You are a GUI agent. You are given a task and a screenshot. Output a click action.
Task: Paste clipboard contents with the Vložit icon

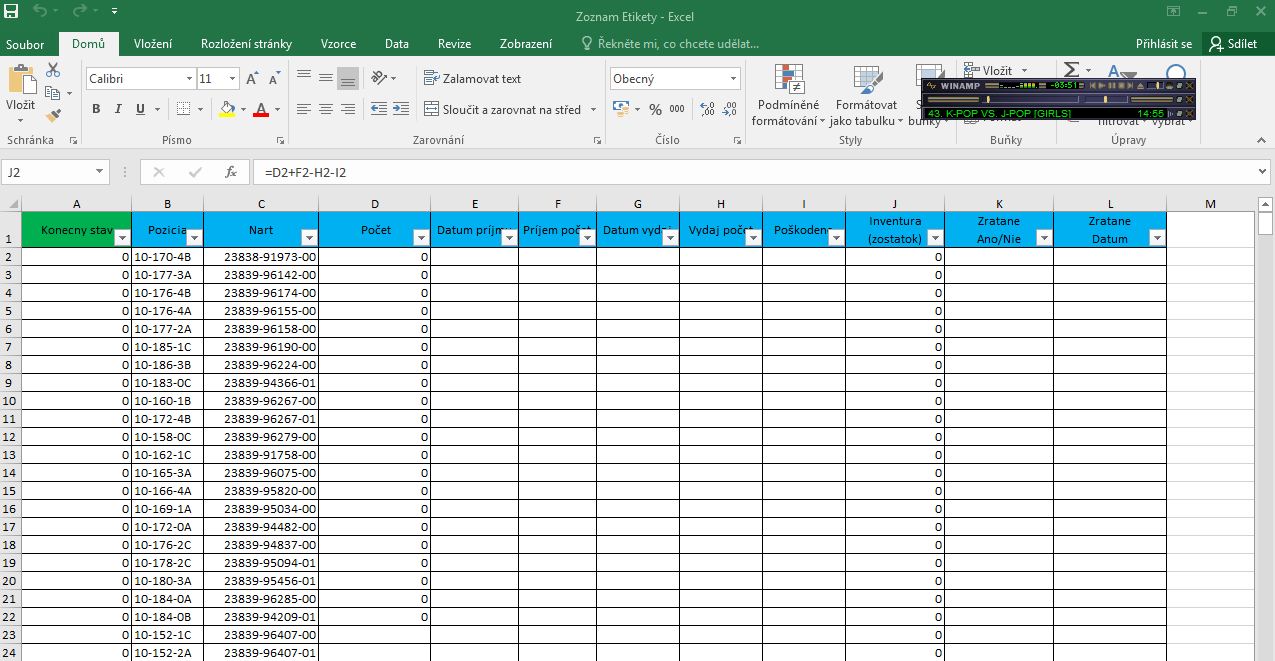point(20,80)
